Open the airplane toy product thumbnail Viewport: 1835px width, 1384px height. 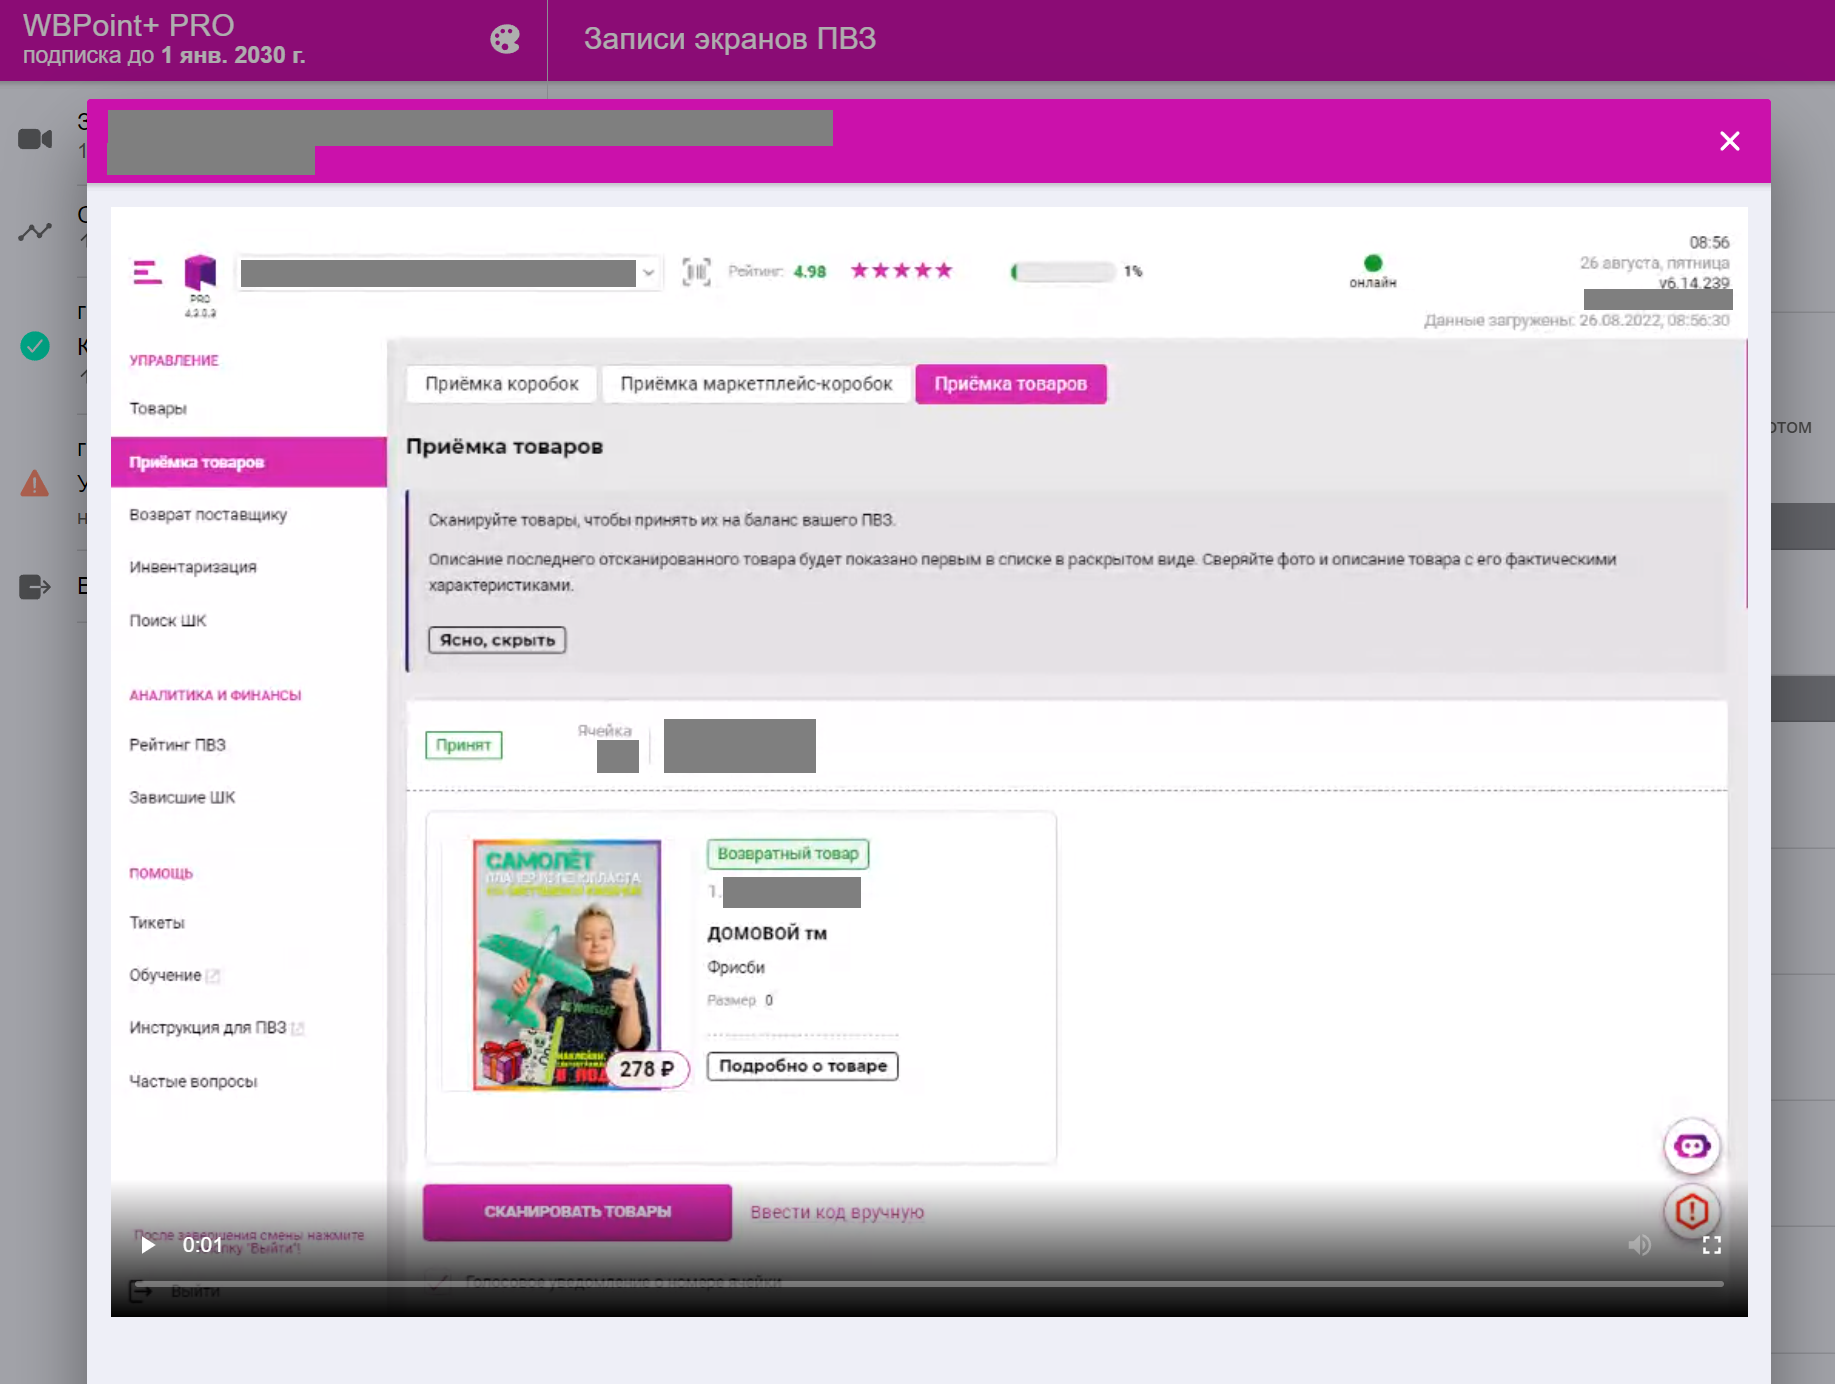[566, 964]
